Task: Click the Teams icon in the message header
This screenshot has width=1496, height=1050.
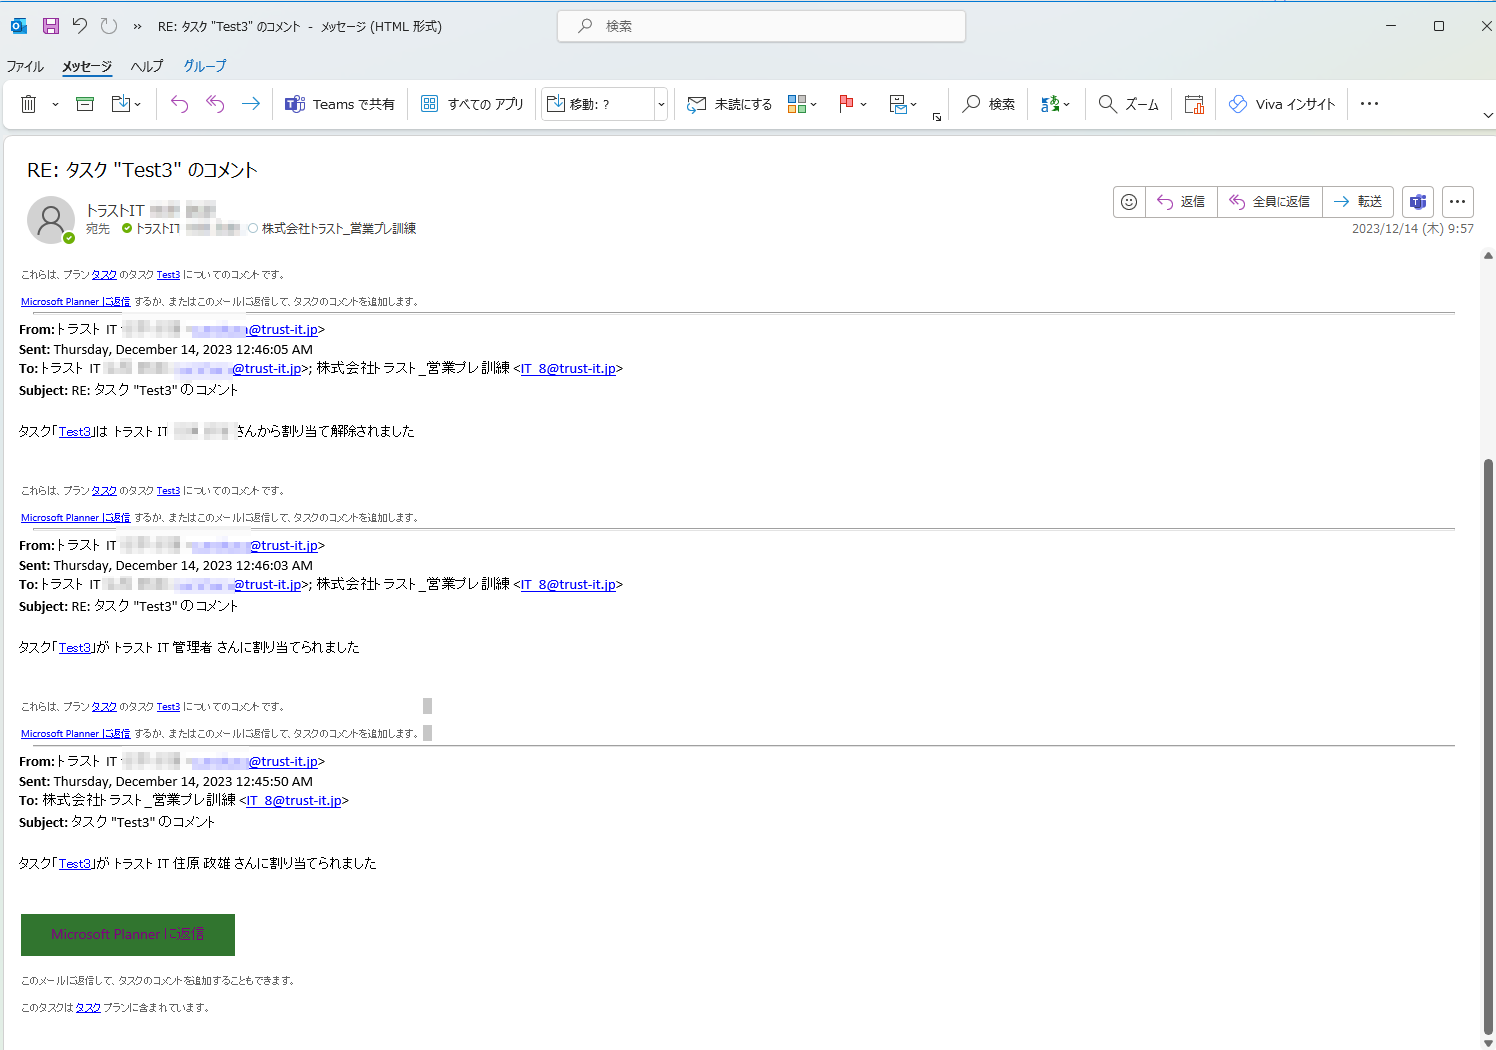Action: pos(1418,202)
